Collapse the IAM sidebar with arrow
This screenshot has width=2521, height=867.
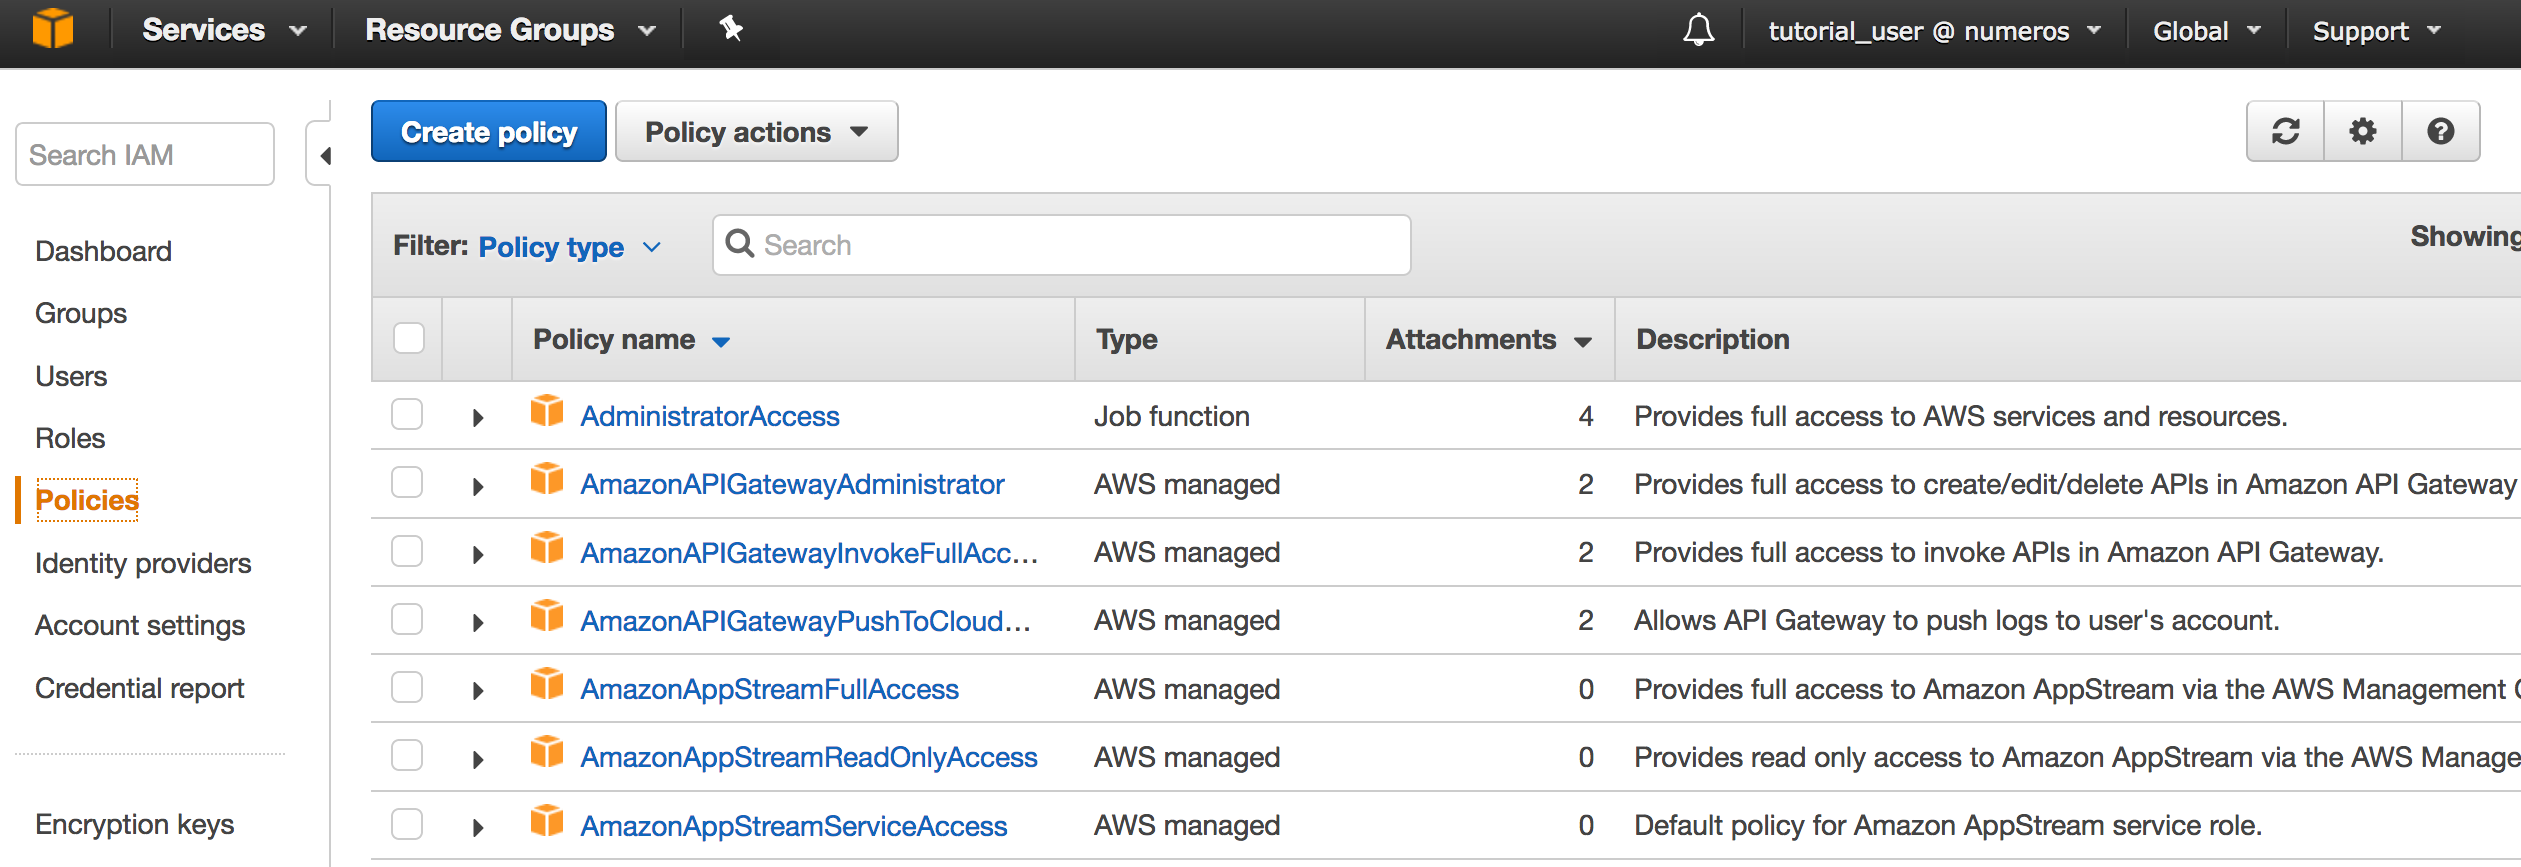tap(324, 156)
